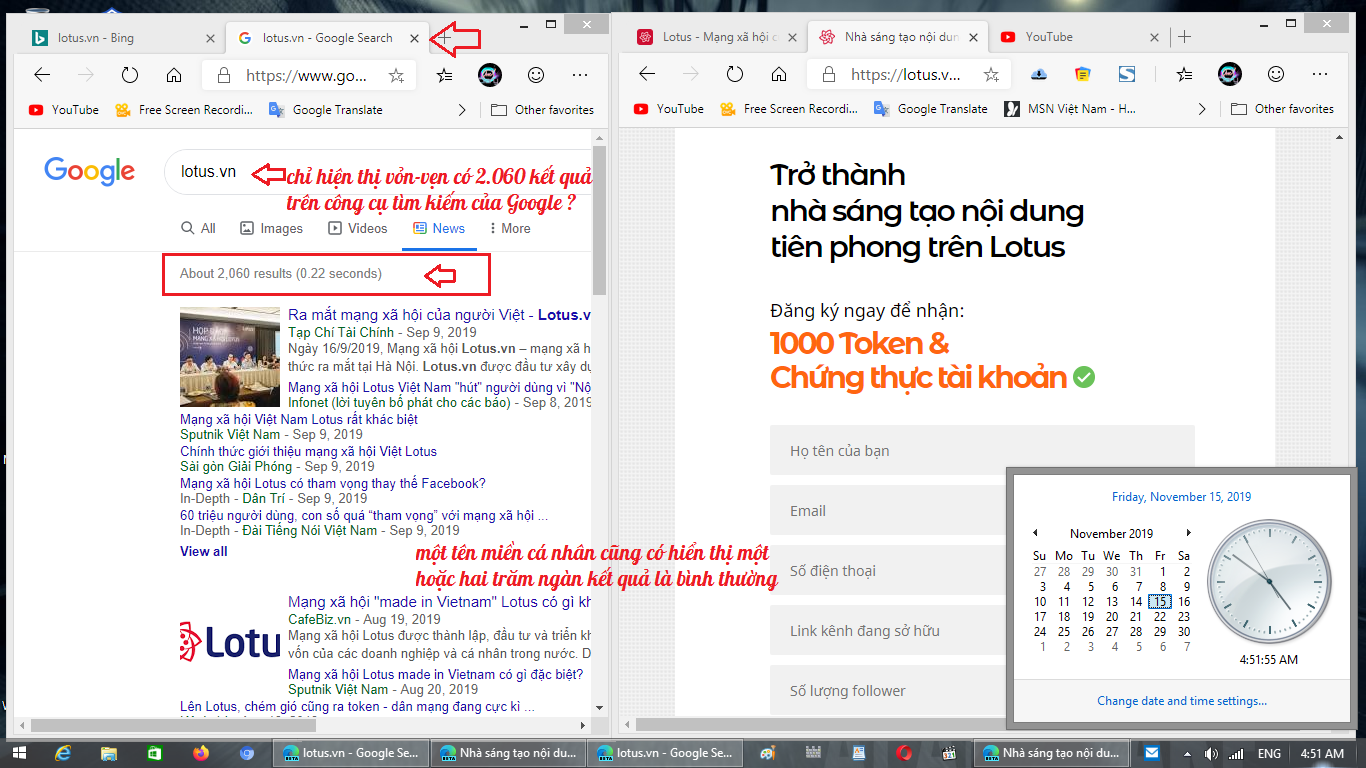Click the Email input field
The width and height of the screenshot is (1366, 768).
[x=888, y=510]
